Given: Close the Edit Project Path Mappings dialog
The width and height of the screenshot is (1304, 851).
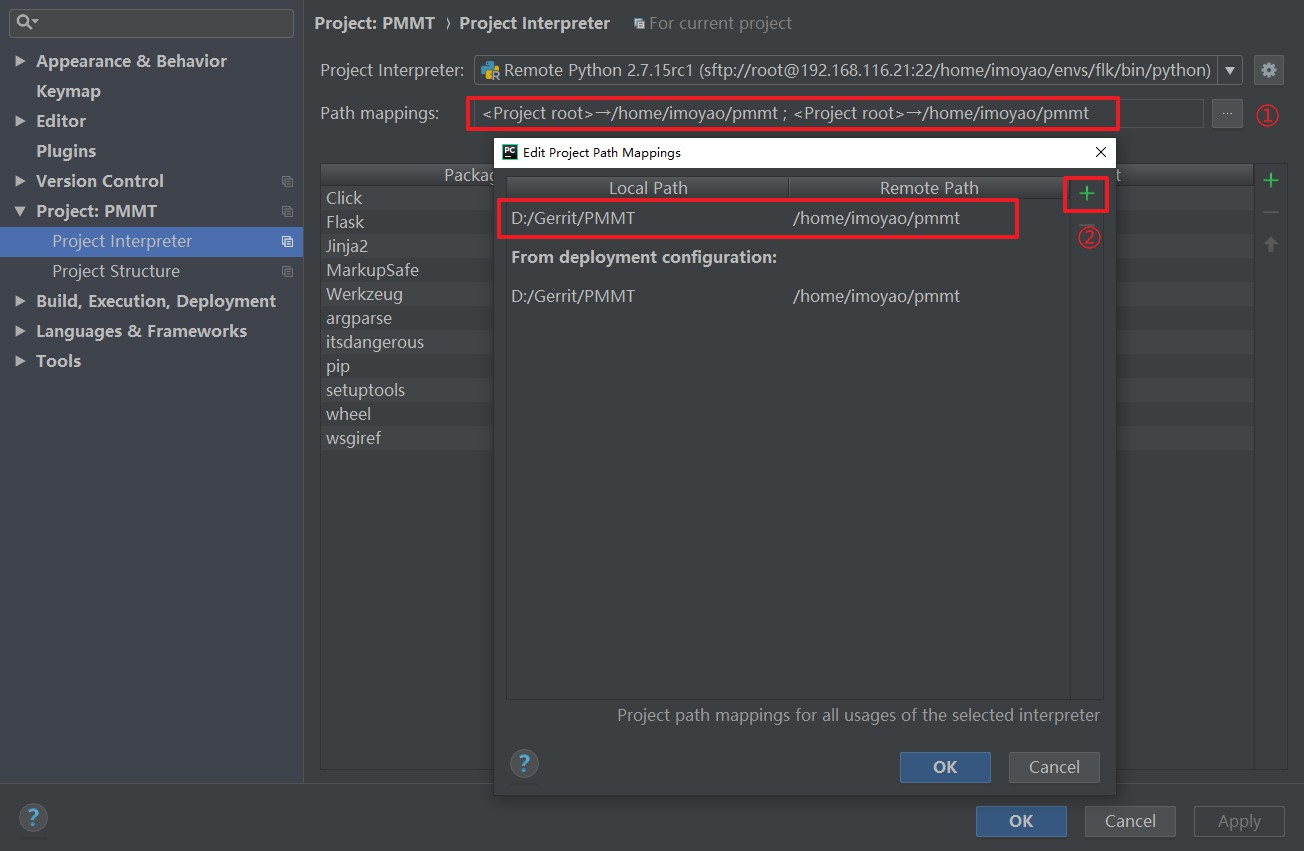Looking at the screenshot, I should point(1100,152).
